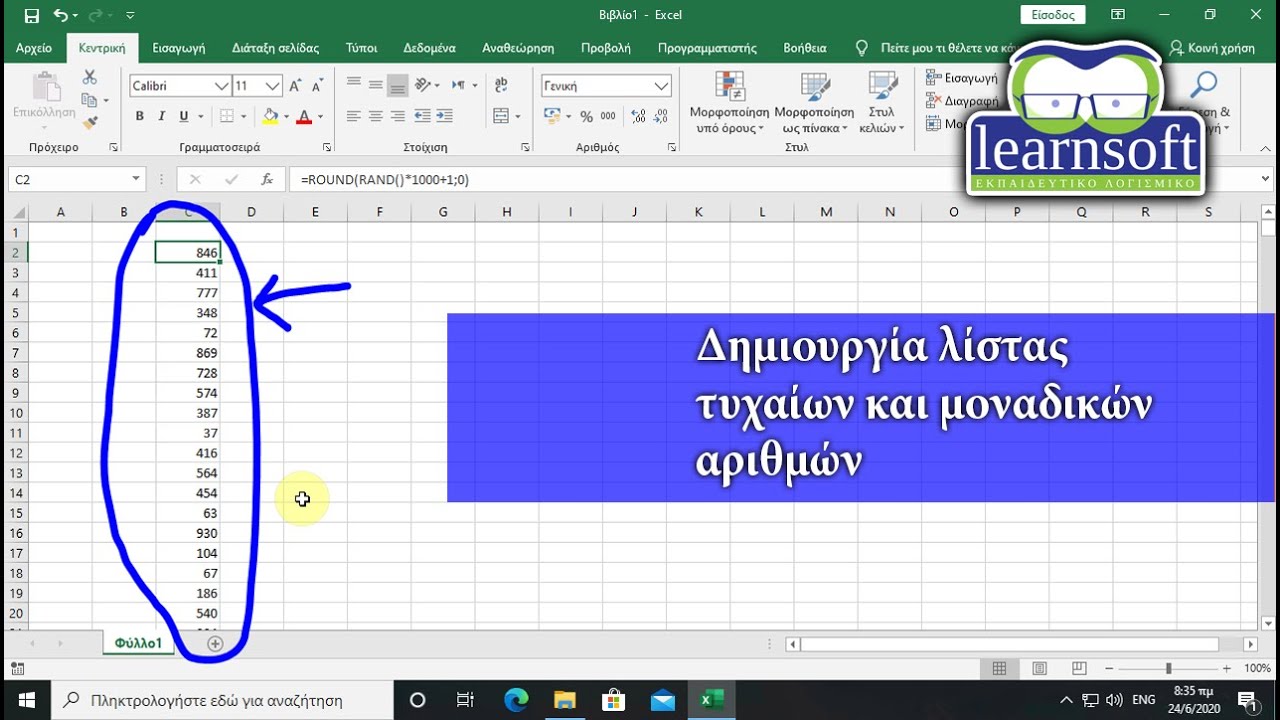Open Microsoft Store from the taskbar
Screen dimensions: 1280x720
(x=613, y=700)
